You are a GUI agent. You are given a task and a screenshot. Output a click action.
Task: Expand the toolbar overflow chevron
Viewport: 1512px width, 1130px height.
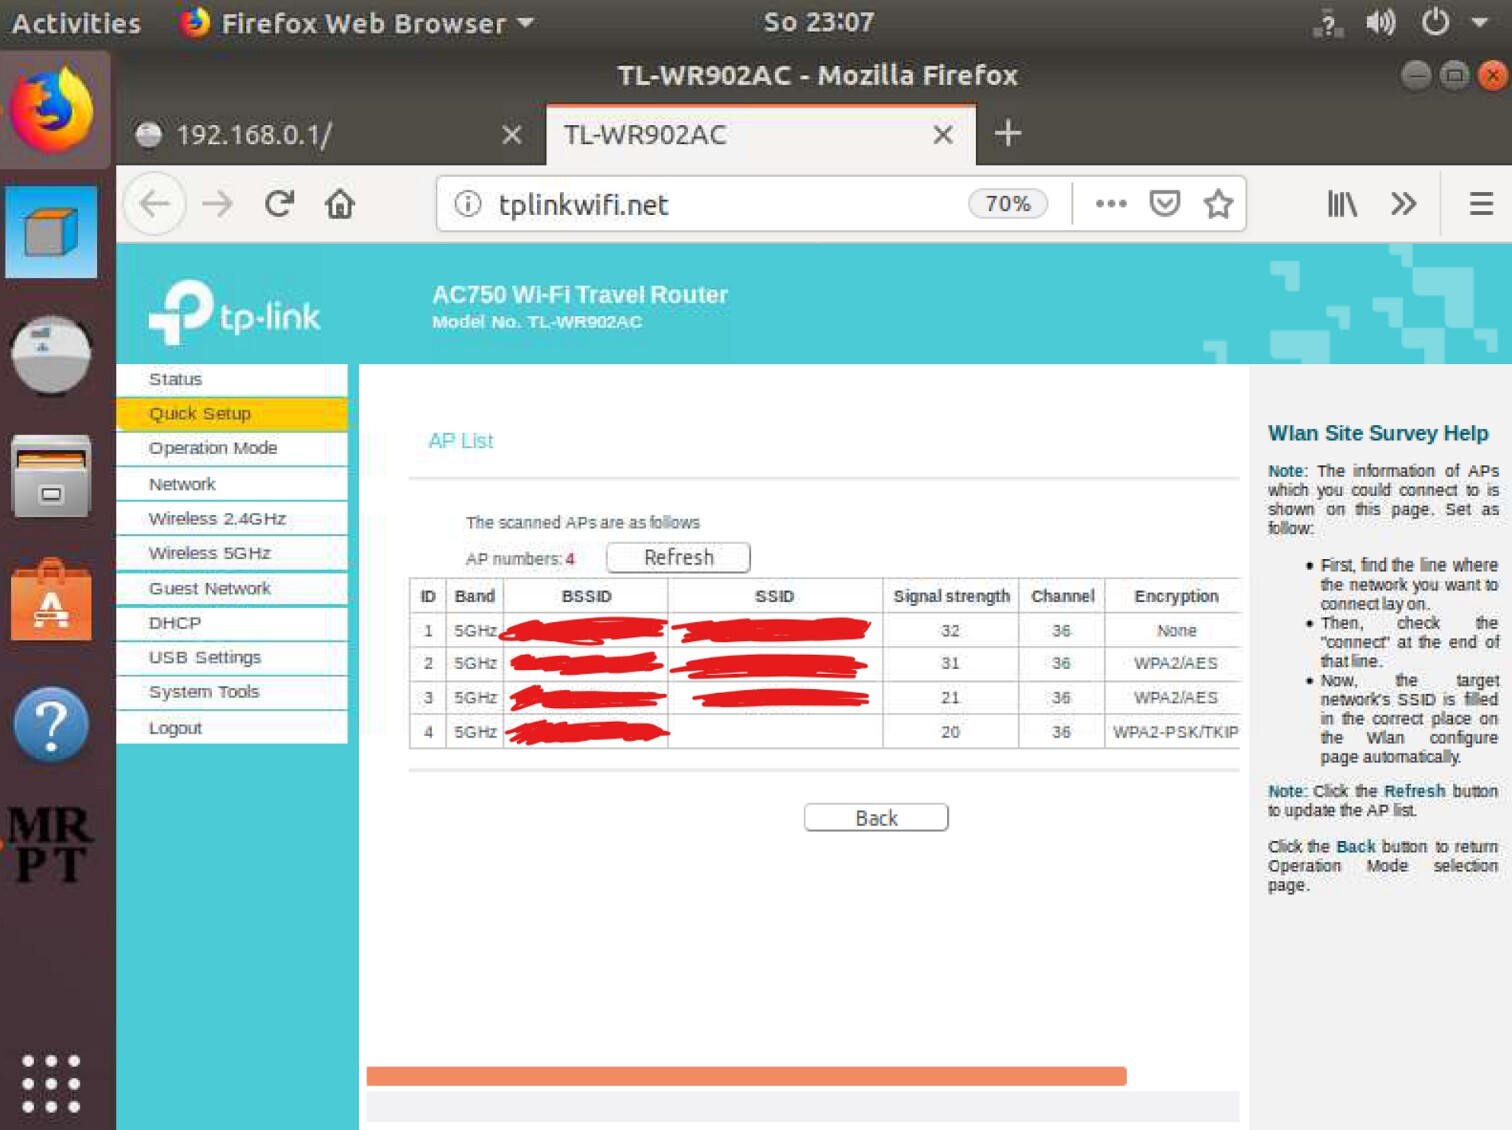point(1403,204)
